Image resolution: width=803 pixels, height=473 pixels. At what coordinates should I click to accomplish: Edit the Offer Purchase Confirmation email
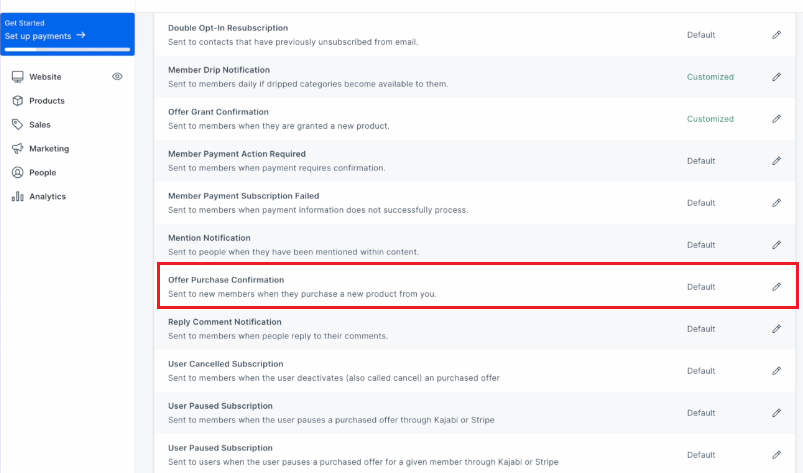[776, 287]
